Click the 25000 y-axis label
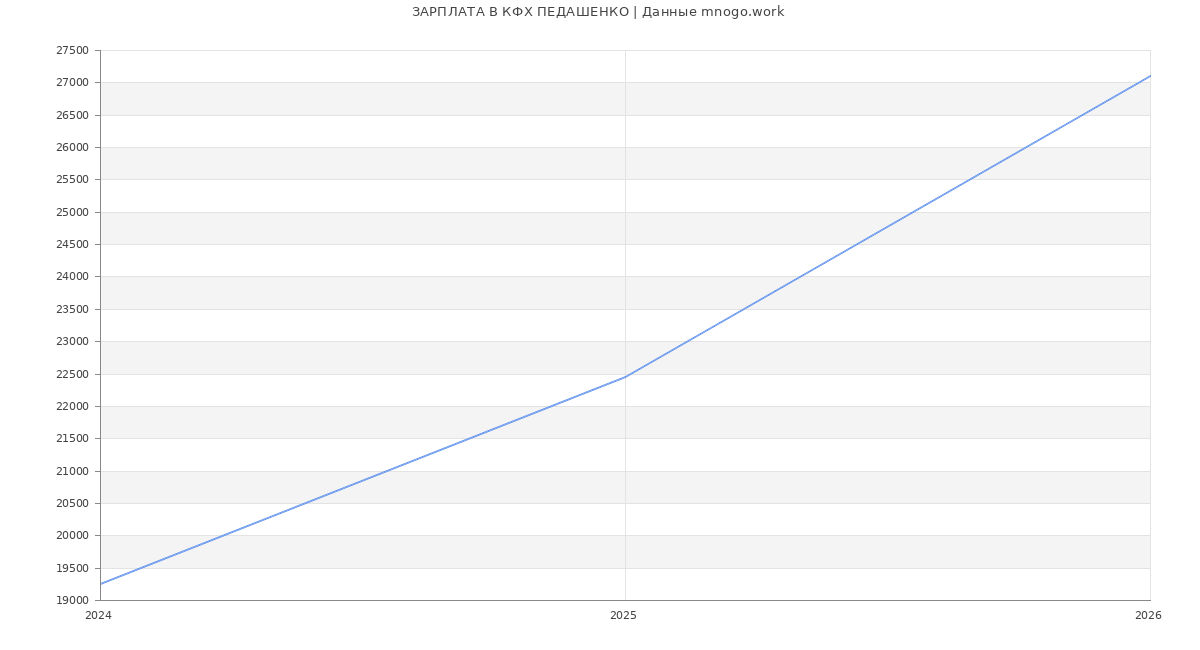This screenshot has width=1200, height=650. (x=72, y=212)
